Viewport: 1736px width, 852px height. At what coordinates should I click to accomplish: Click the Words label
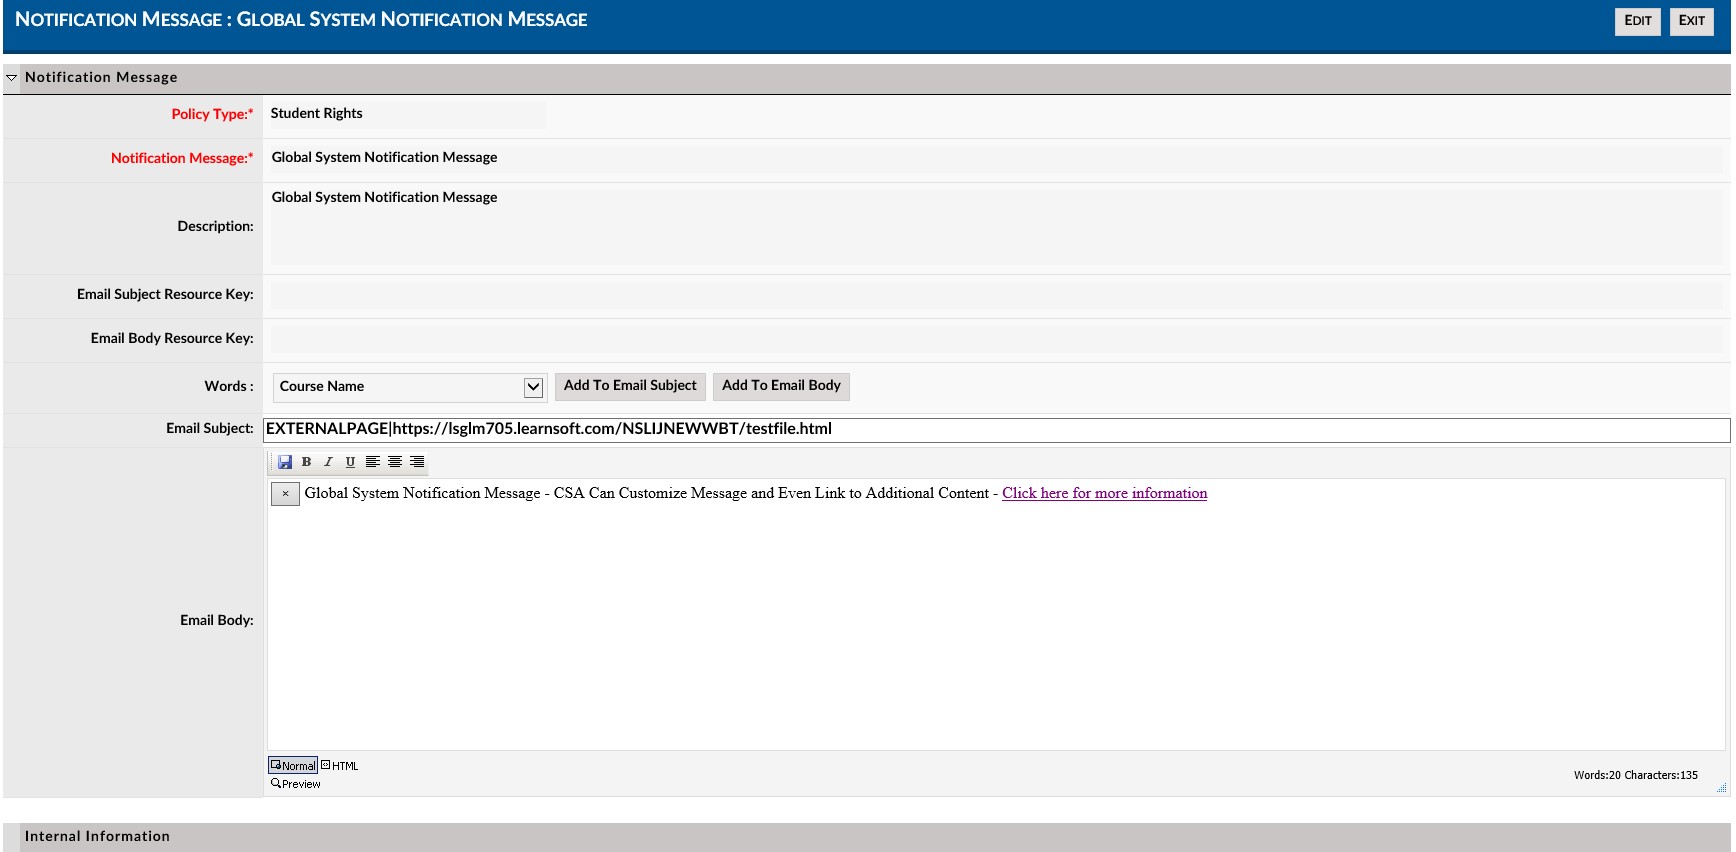tap(229, 386)
